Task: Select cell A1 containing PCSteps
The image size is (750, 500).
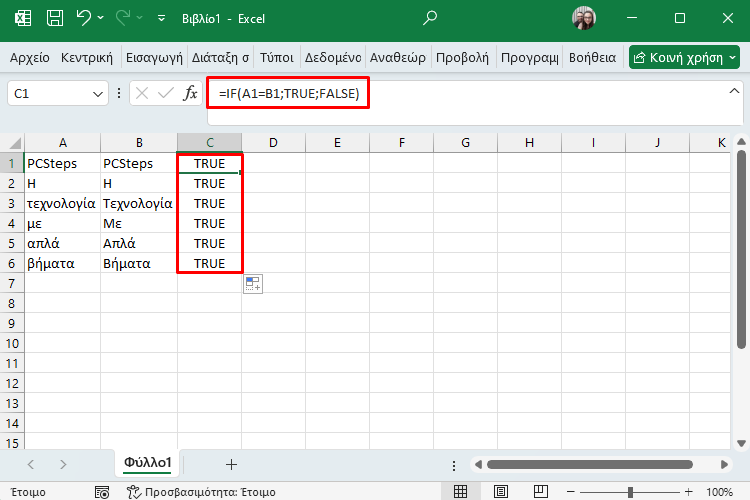Action: (63, 164)
